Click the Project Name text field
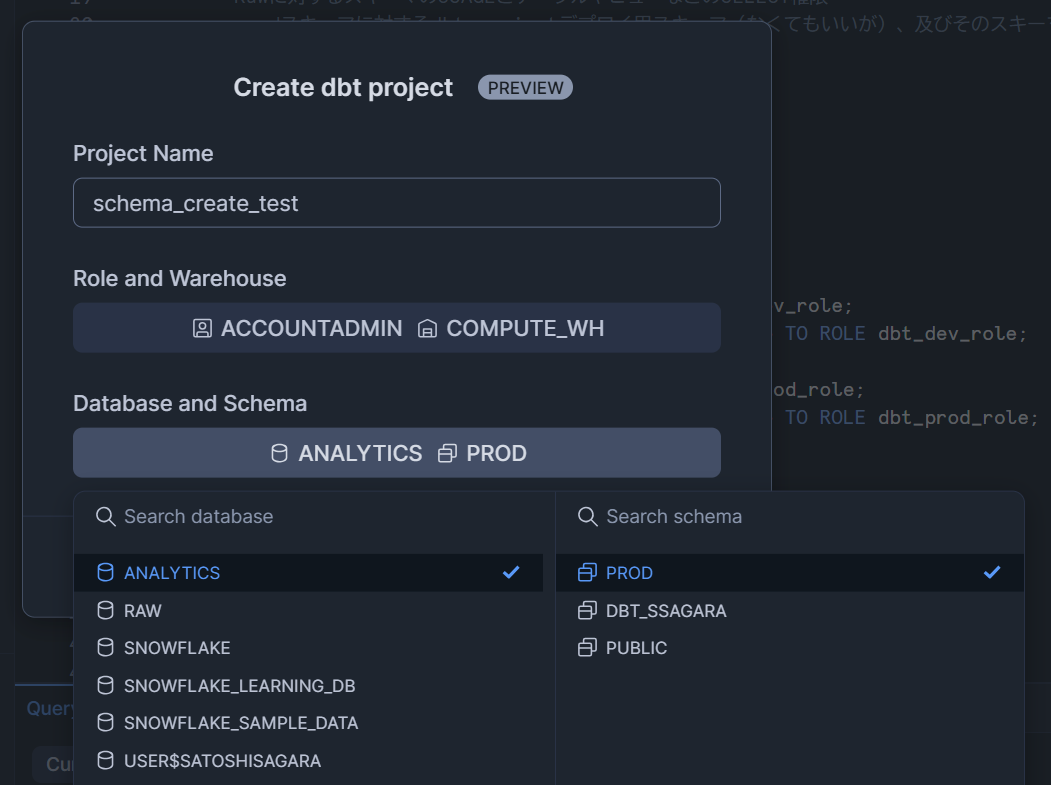The height and width of the screenshot is (785, 1051). [x=397, y=203]
